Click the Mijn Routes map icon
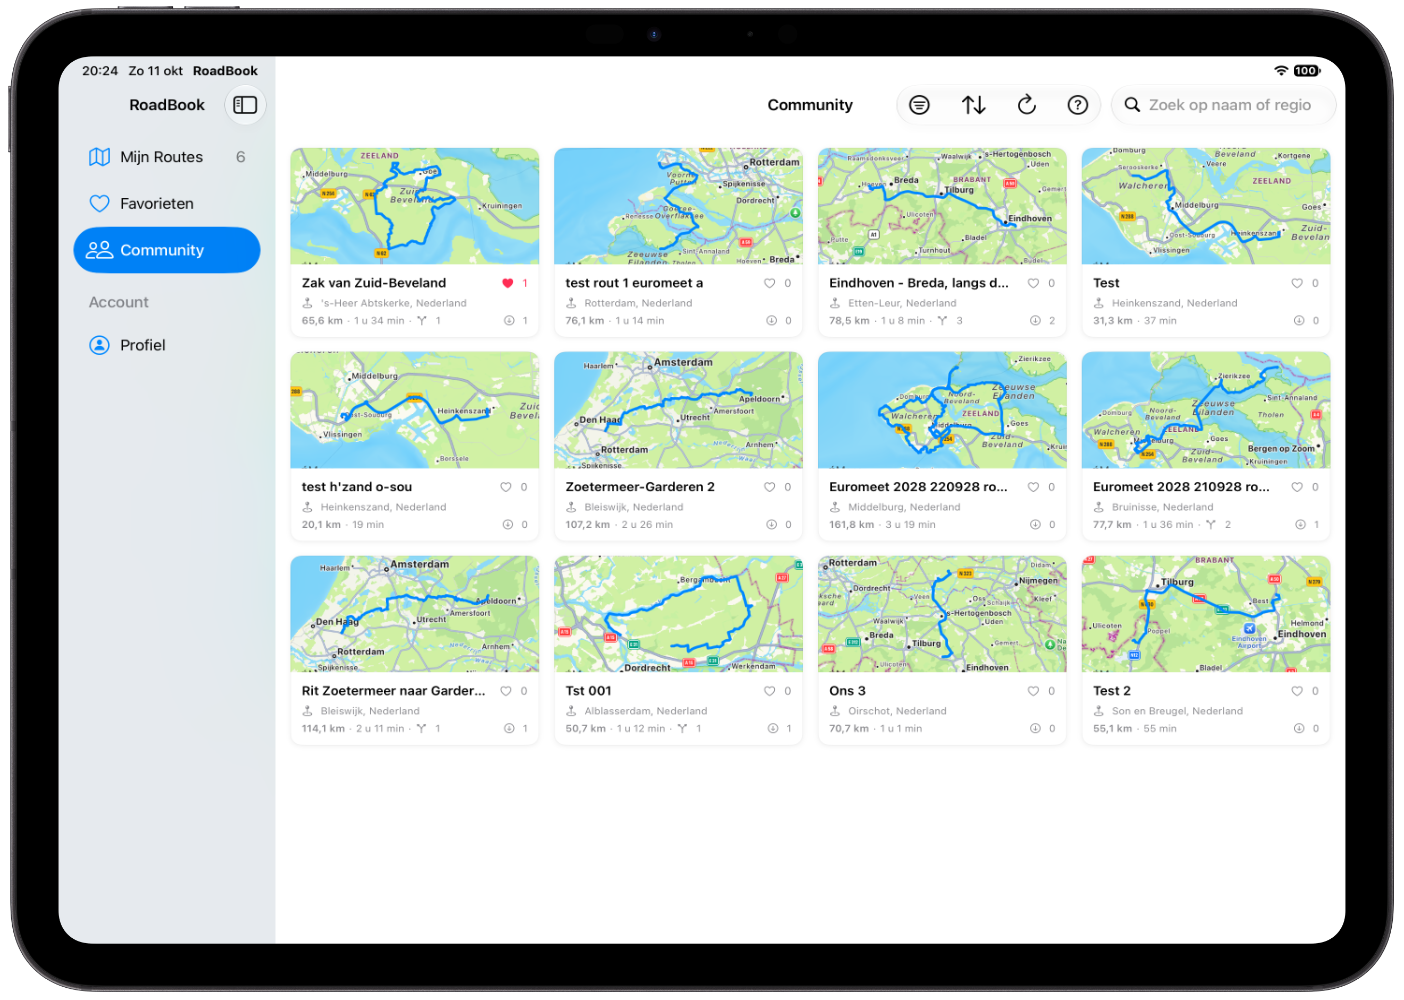Image resolution: width=1404 pixels, height=1000 pixels. 99,157
